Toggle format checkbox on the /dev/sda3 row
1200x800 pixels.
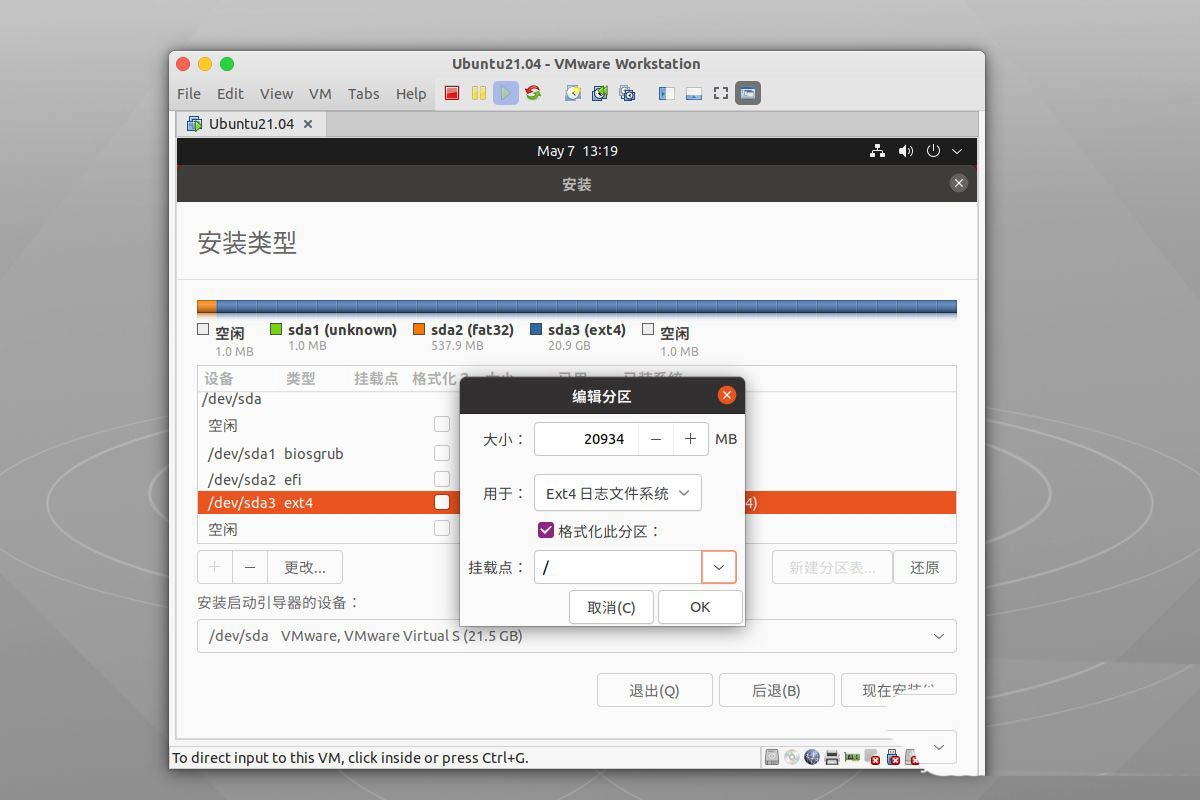442,502
